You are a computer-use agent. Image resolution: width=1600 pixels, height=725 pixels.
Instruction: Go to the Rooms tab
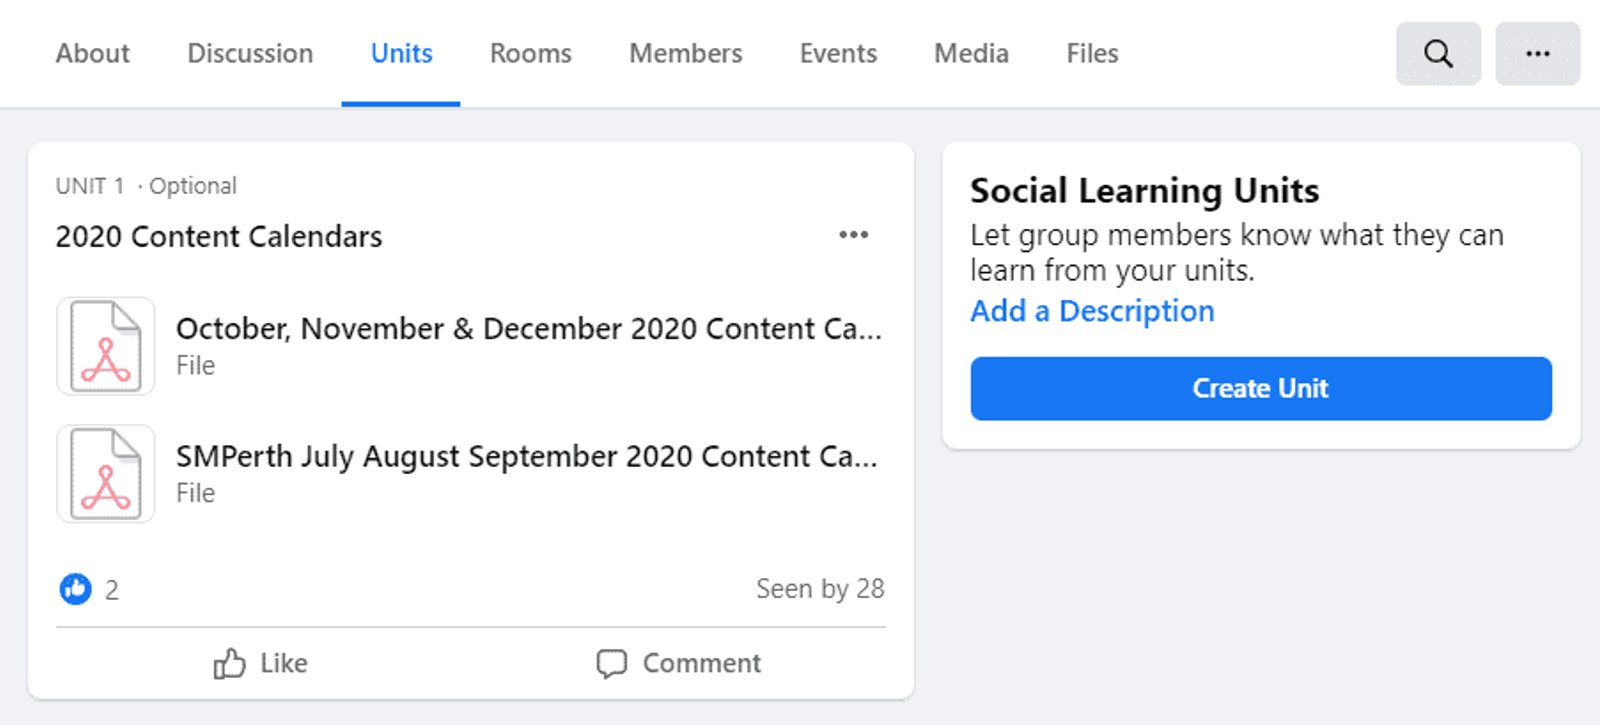(530, 53)
